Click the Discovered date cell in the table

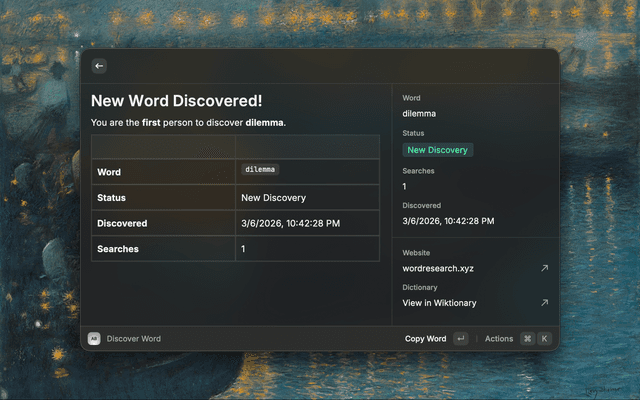tap(290, 223)
